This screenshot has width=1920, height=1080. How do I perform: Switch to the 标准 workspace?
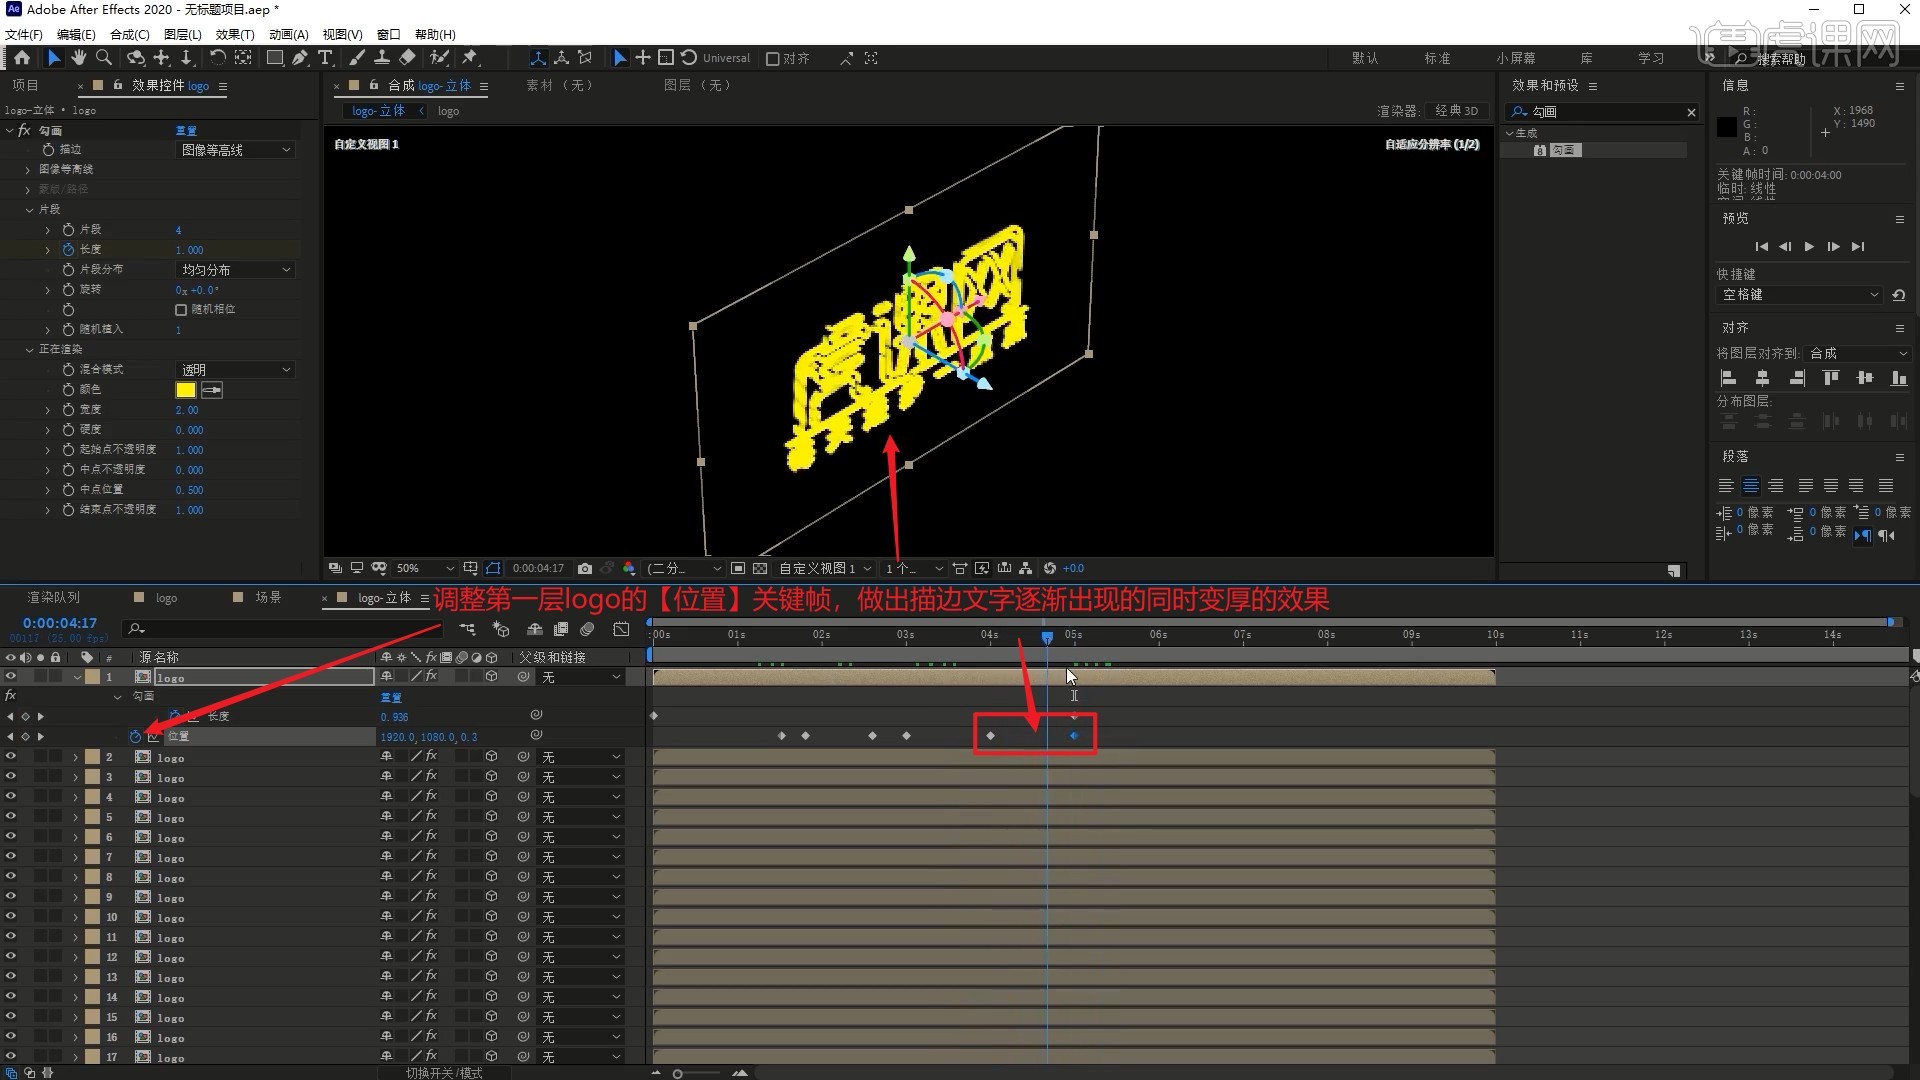pos(1437,58)
